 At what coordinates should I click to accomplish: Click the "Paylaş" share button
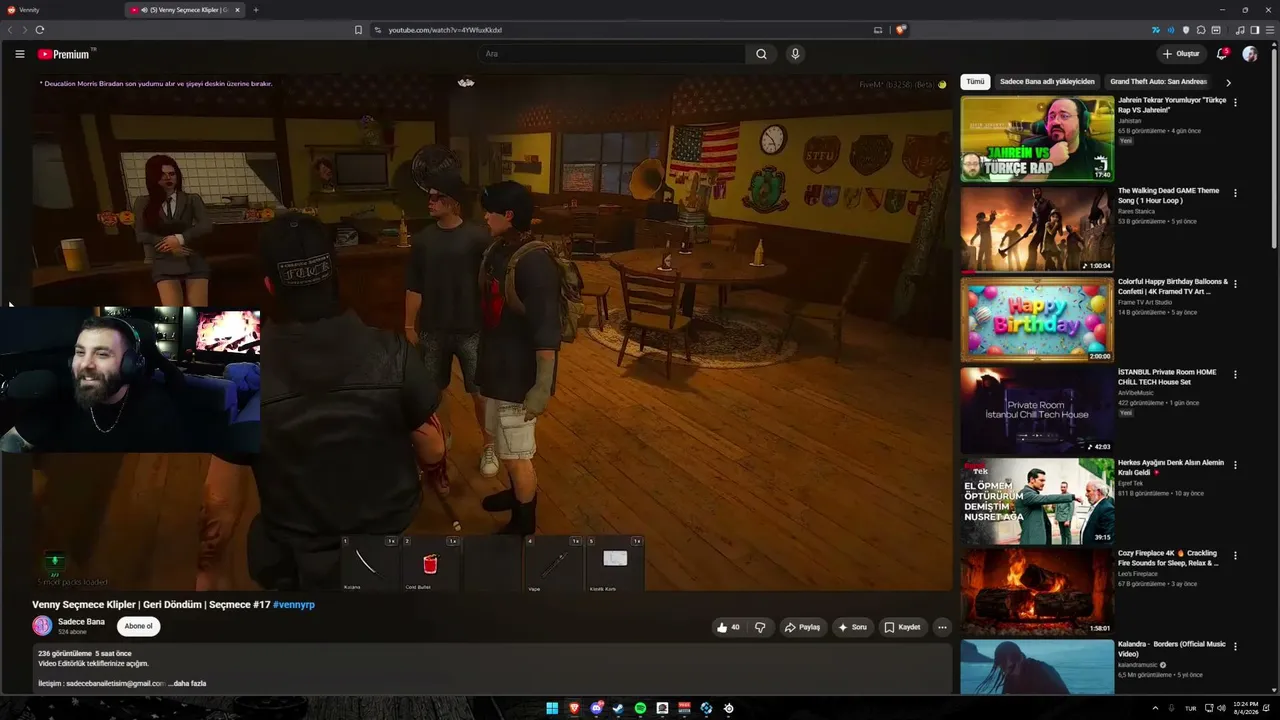click(802, 627)
